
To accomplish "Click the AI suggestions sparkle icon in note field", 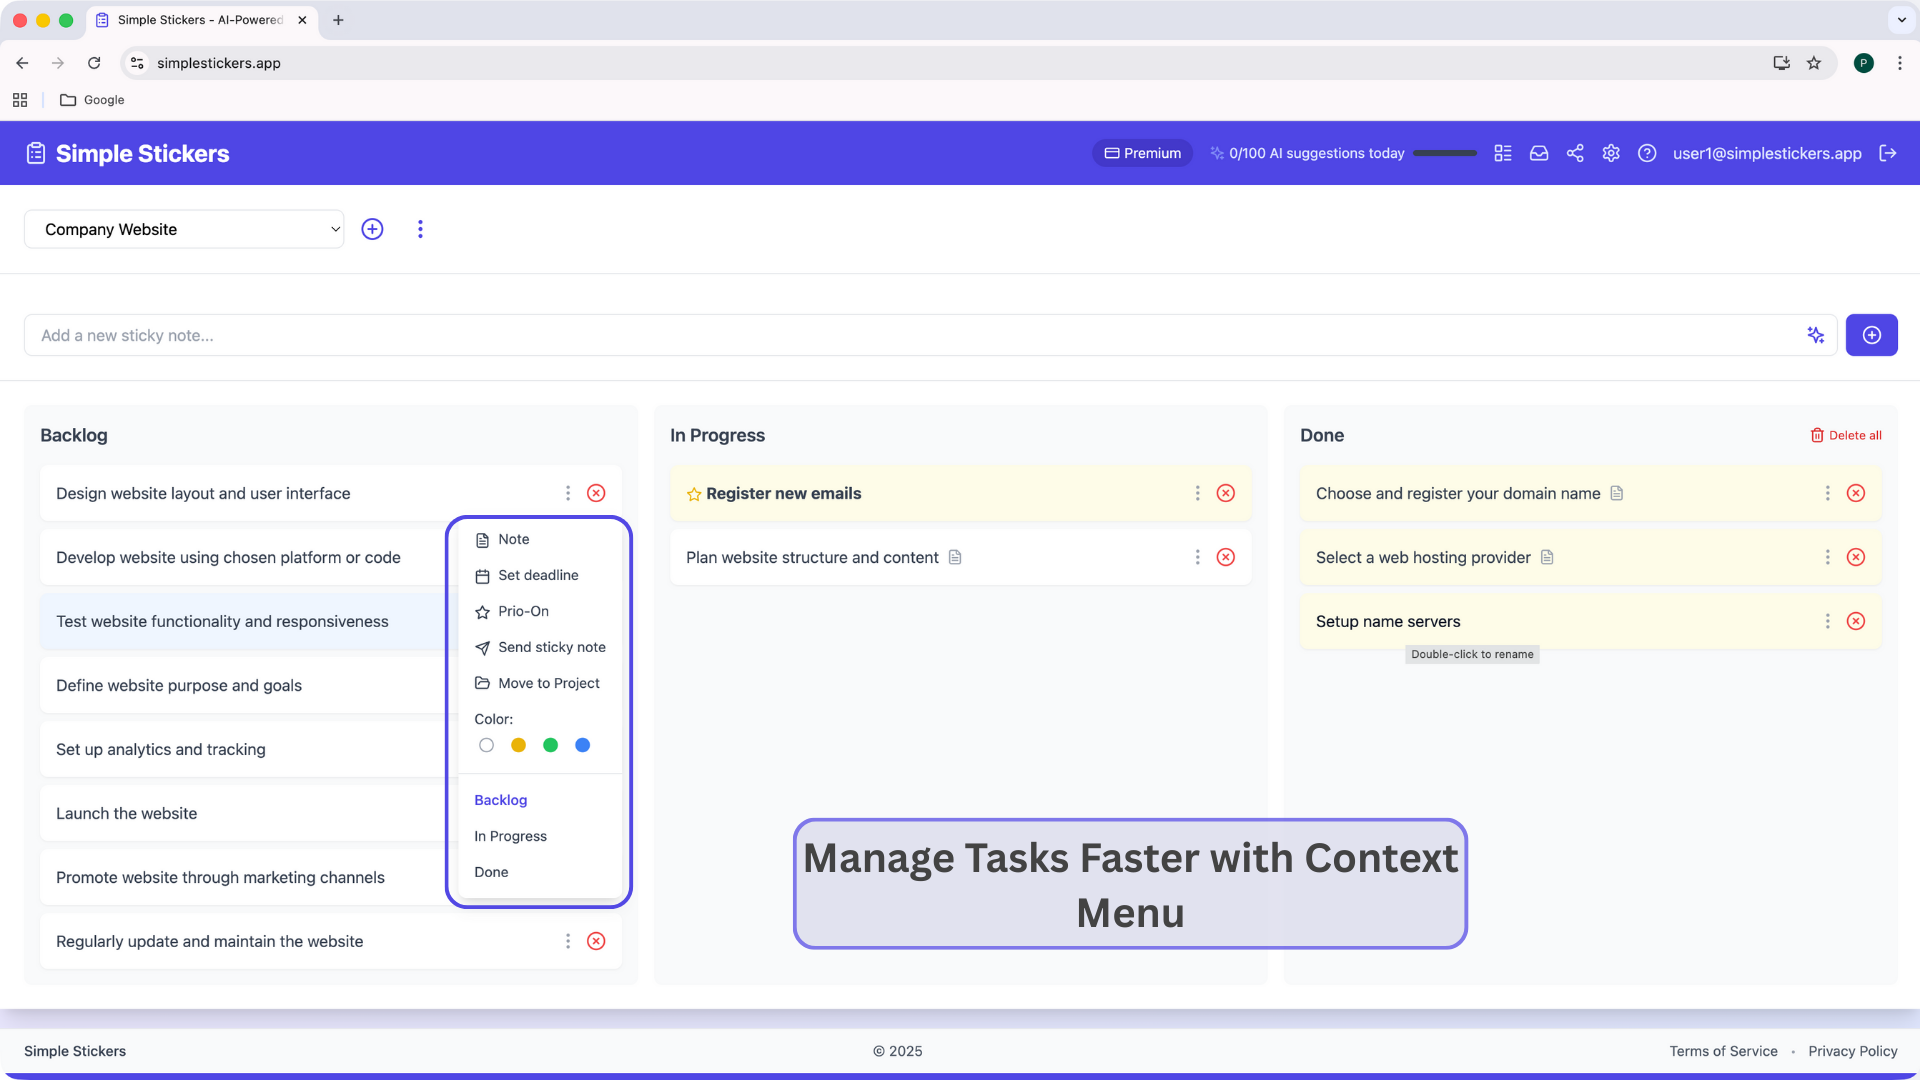I will (x=1816, y=335).
